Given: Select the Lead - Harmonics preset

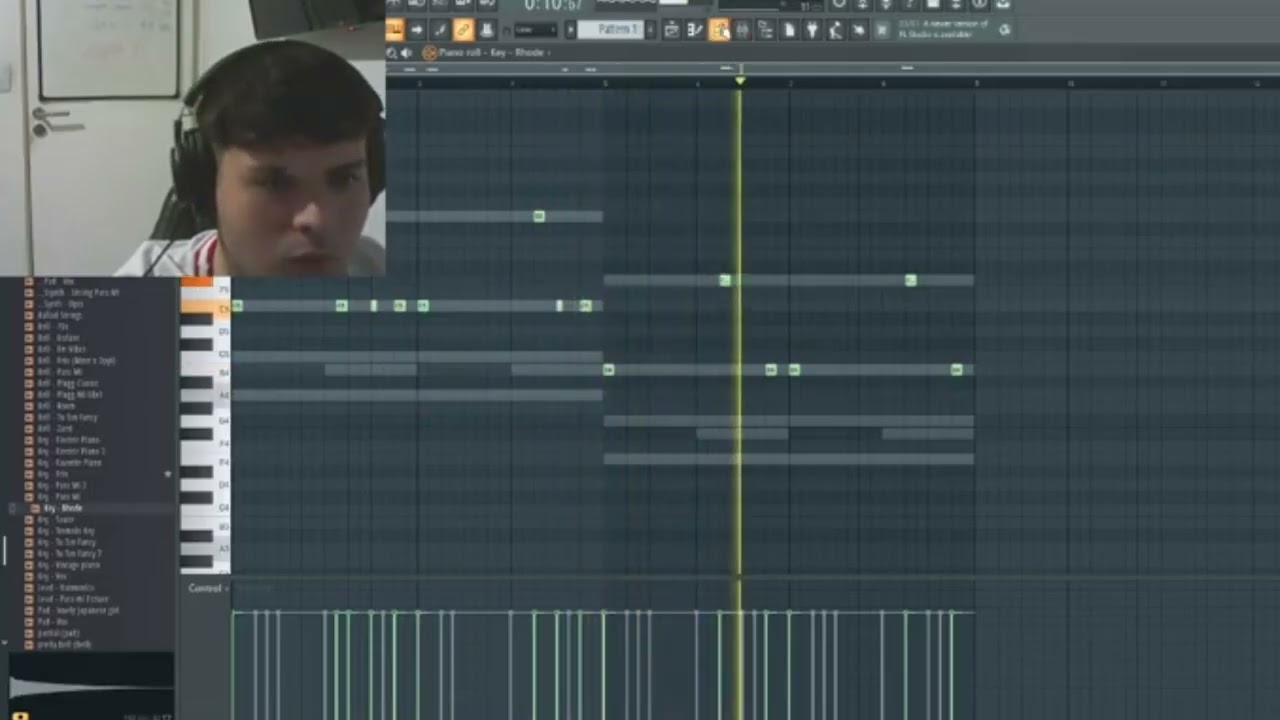Looking at the screenshot, I should click(66, 588).
